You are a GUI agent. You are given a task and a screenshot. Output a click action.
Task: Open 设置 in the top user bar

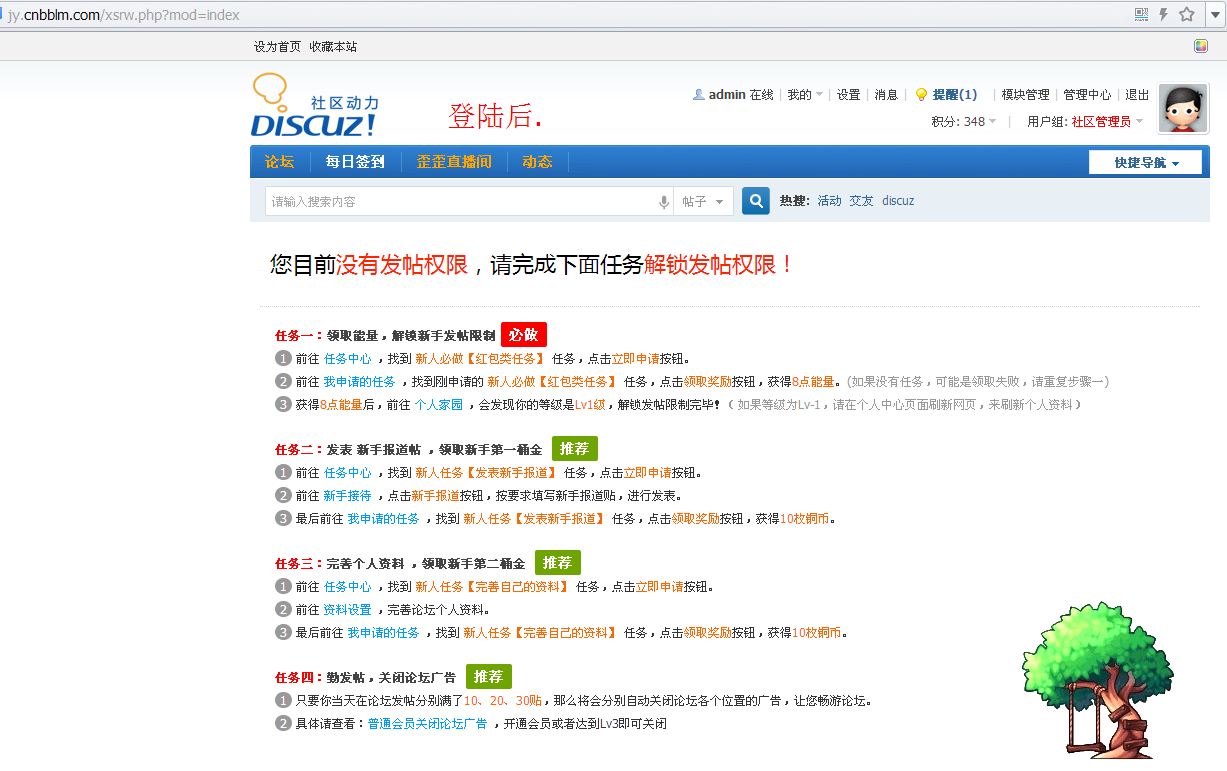click(x=849, y=95)
